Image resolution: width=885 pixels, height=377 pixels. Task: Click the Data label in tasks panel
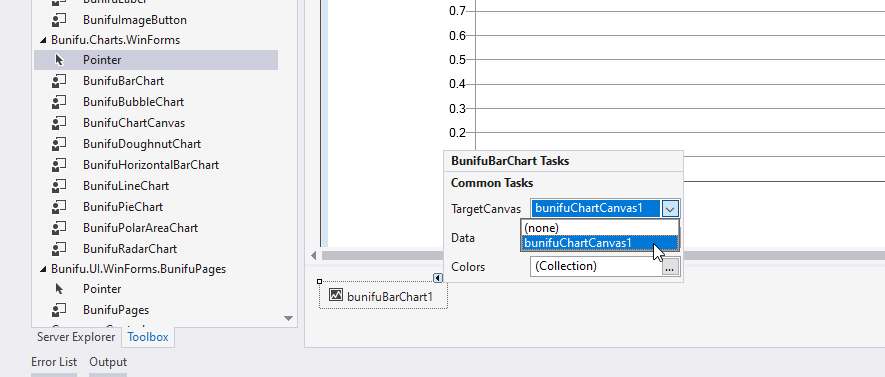tap(463, 238)
